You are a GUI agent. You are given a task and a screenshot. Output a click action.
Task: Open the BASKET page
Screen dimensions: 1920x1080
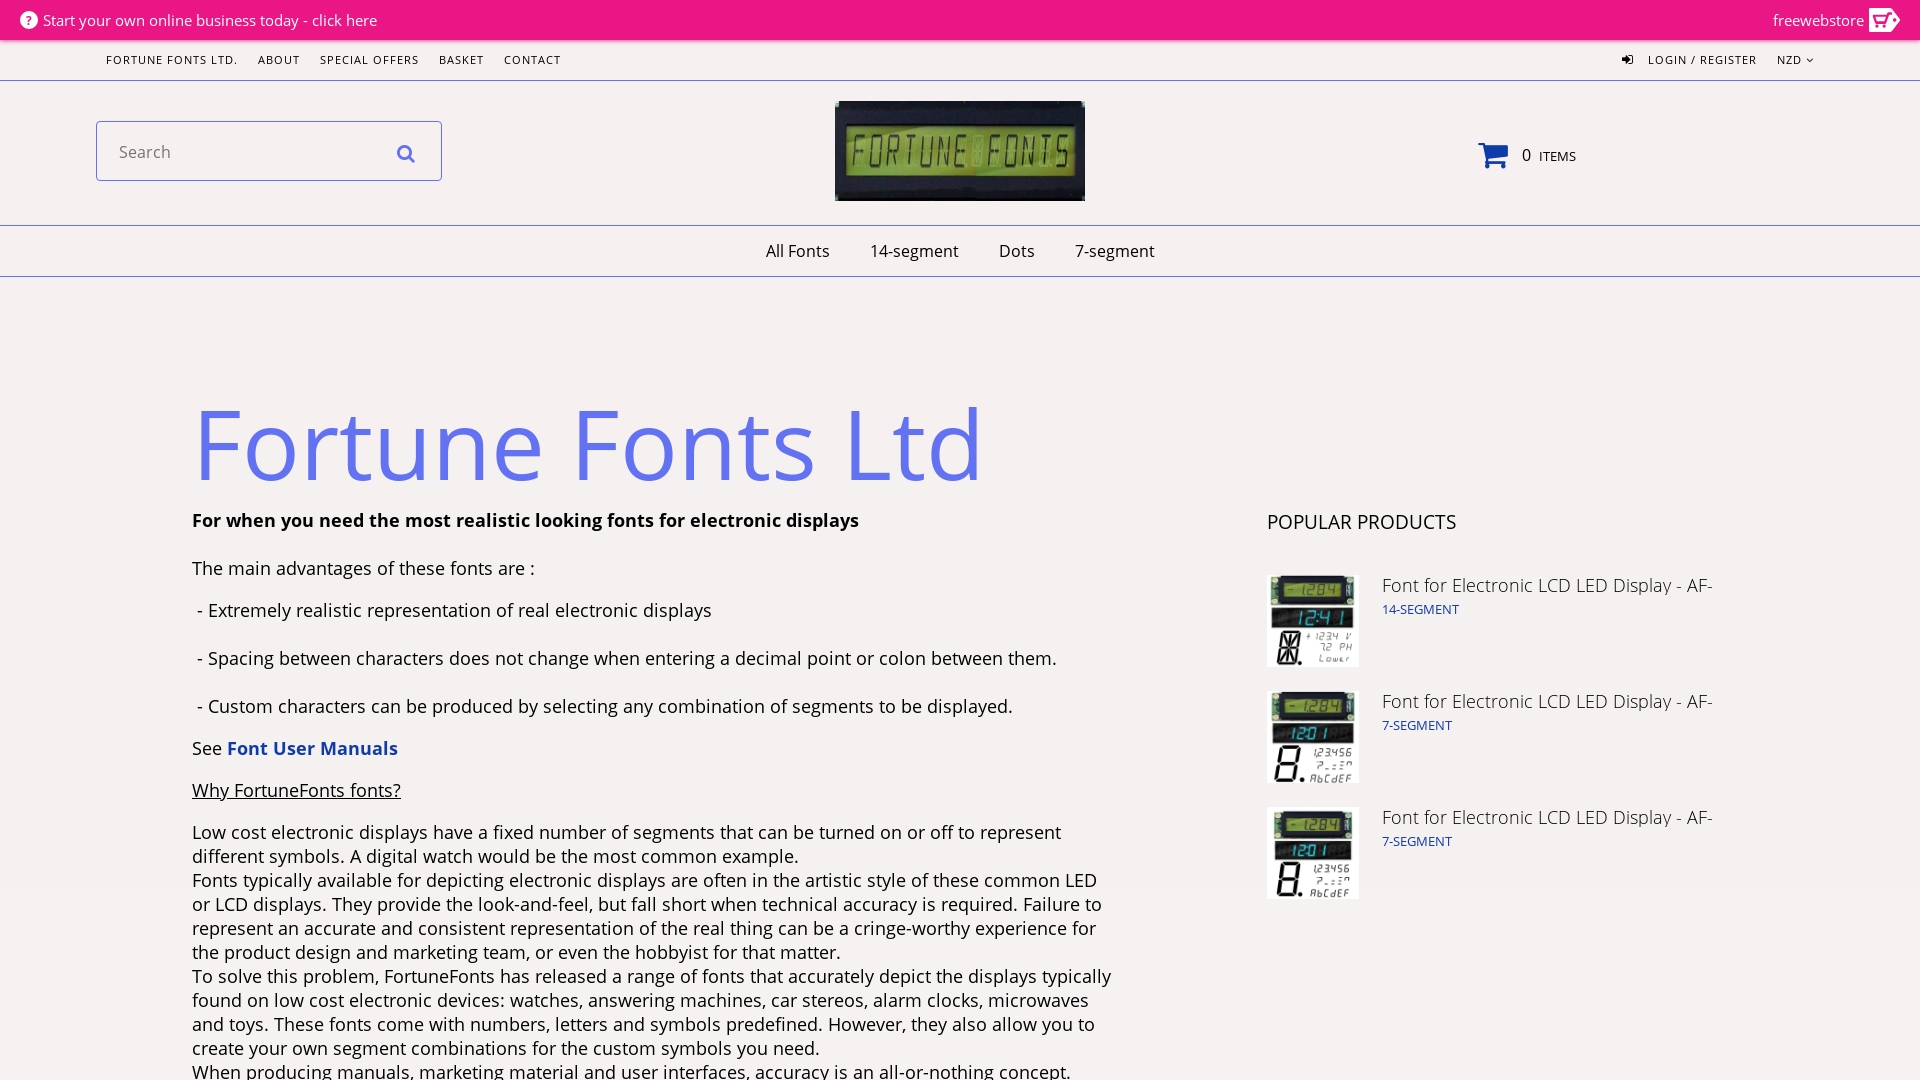pos(461,60)
